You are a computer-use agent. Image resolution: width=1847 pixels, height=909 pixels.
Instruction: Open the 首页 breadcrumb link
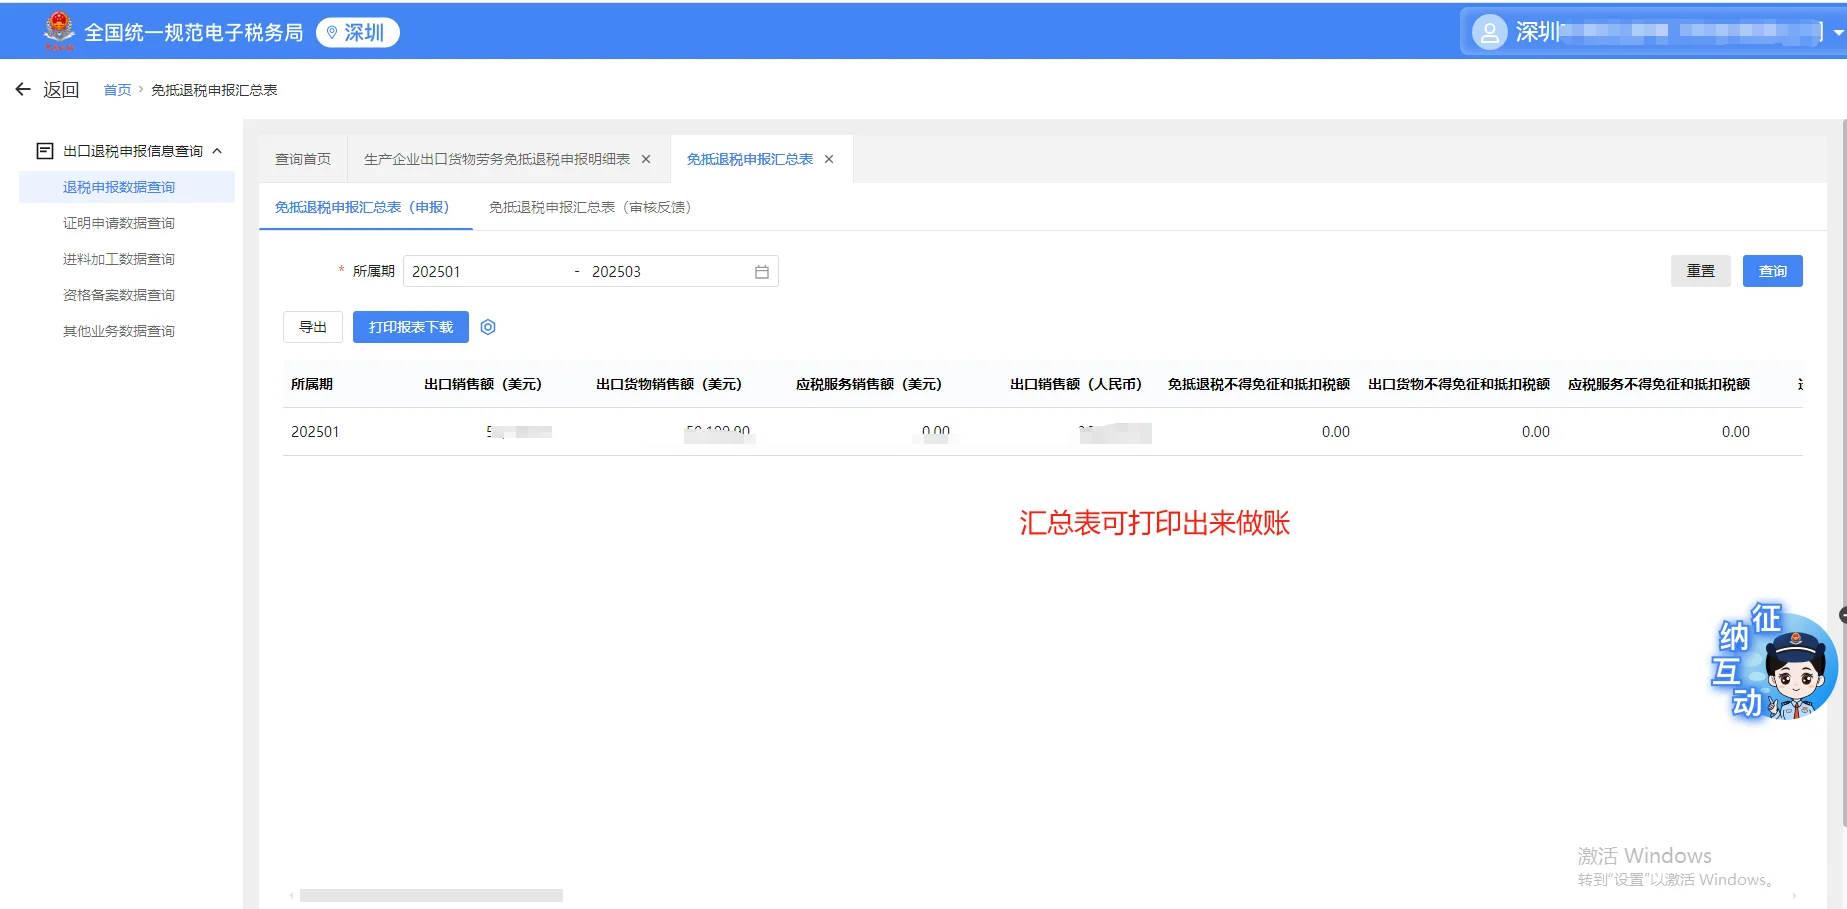117,89
